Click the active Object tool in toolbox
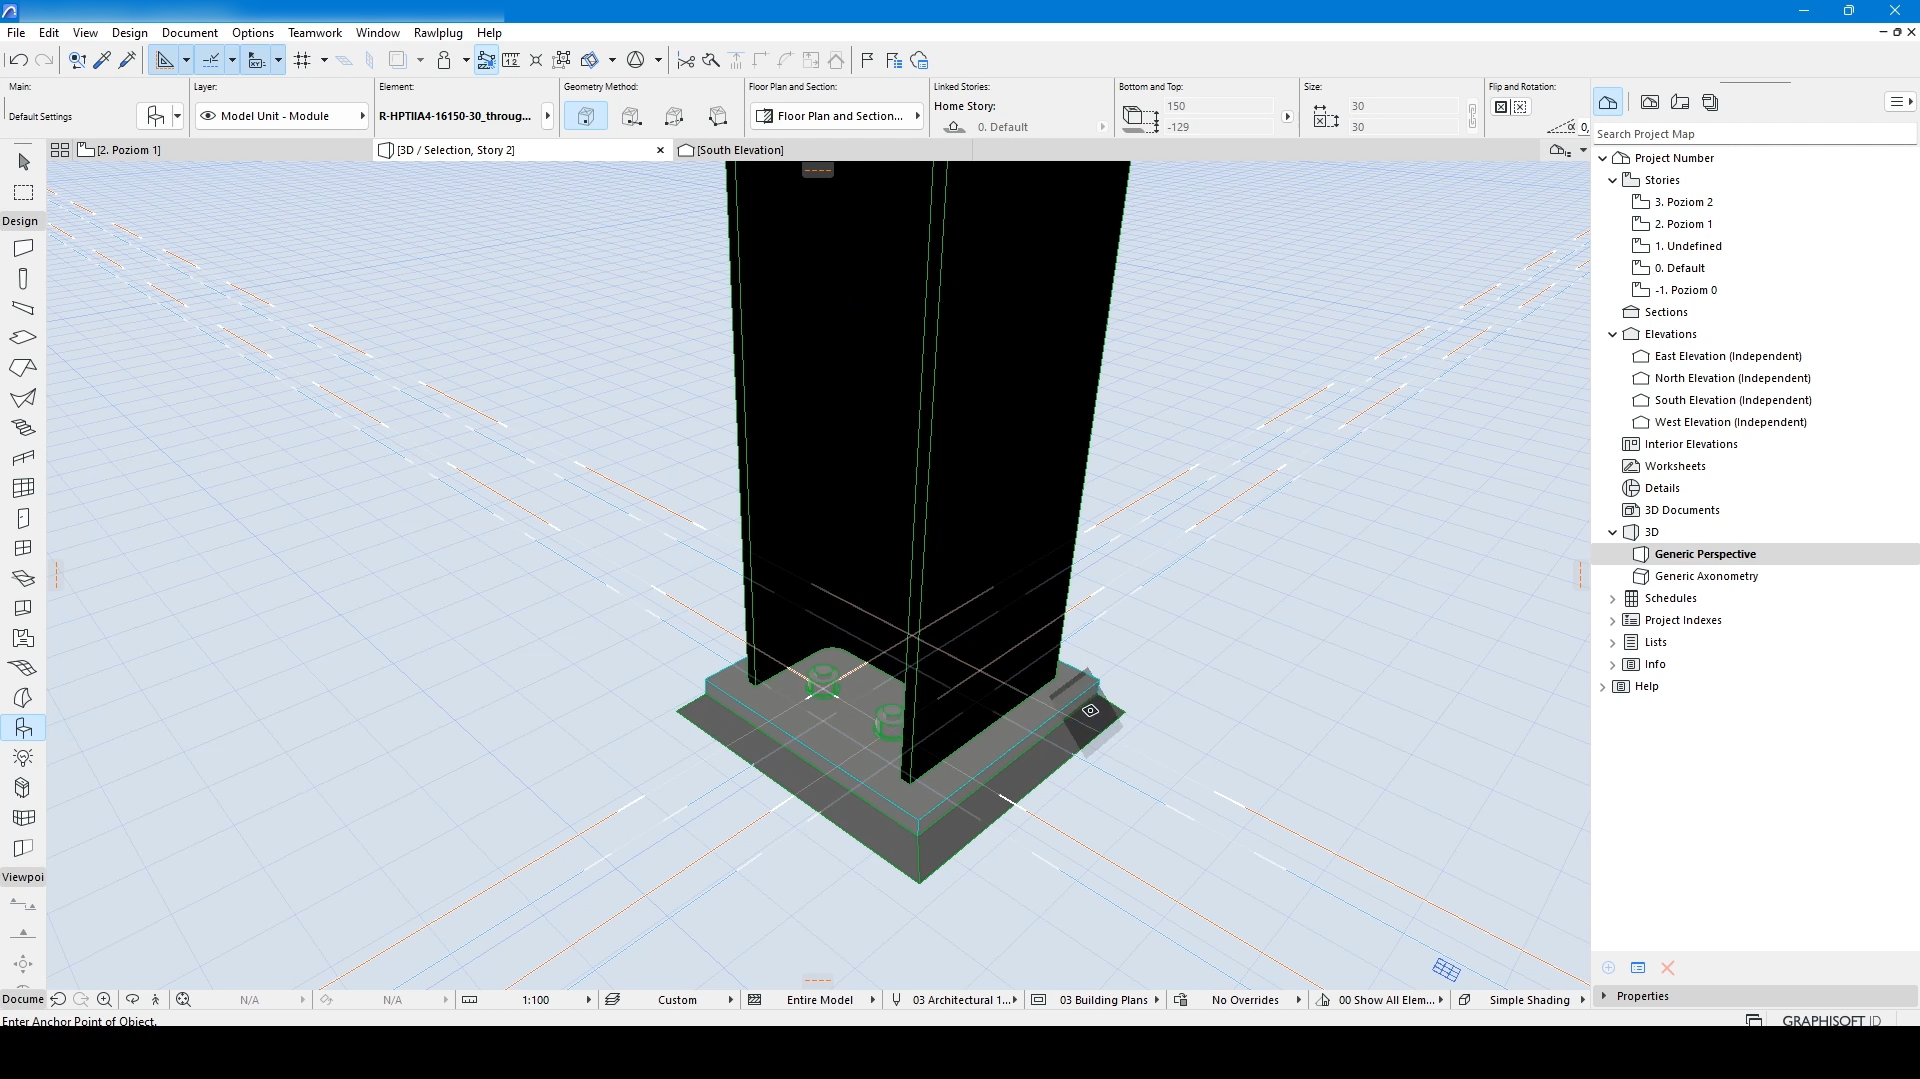Screen dimensions: 1920x1079 (x=23, y=728)
